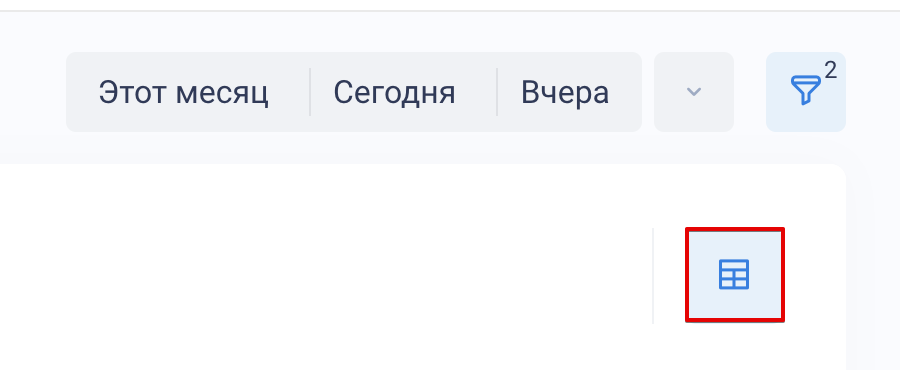Toggle the active filters panel
The width and height of the screenshot is (900, 370).
(x=805, y=92)
